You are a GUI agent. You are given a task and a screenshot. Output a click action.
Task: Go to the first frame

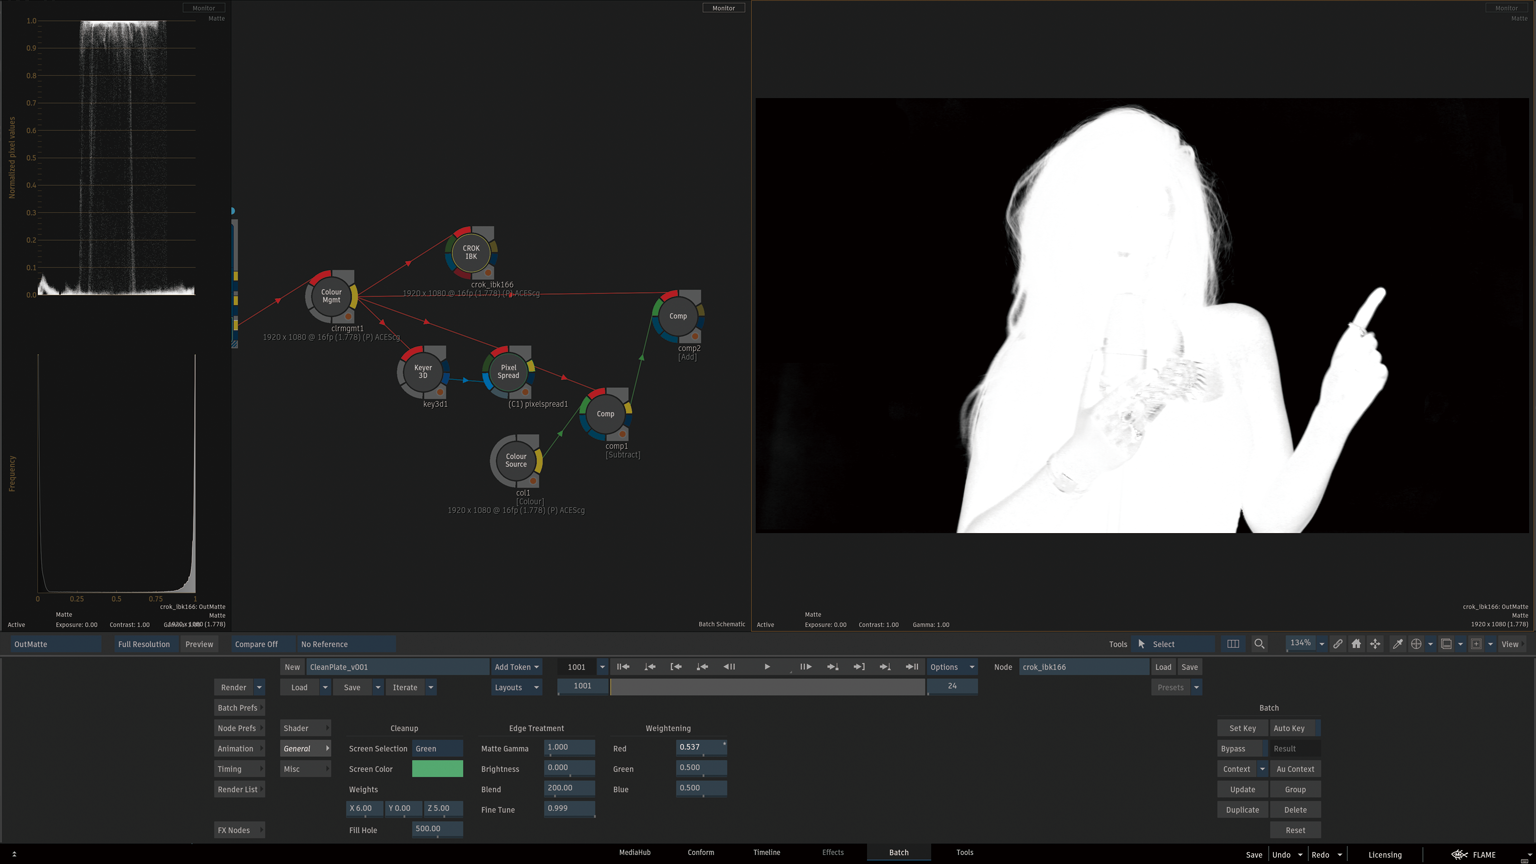[623, 667]
